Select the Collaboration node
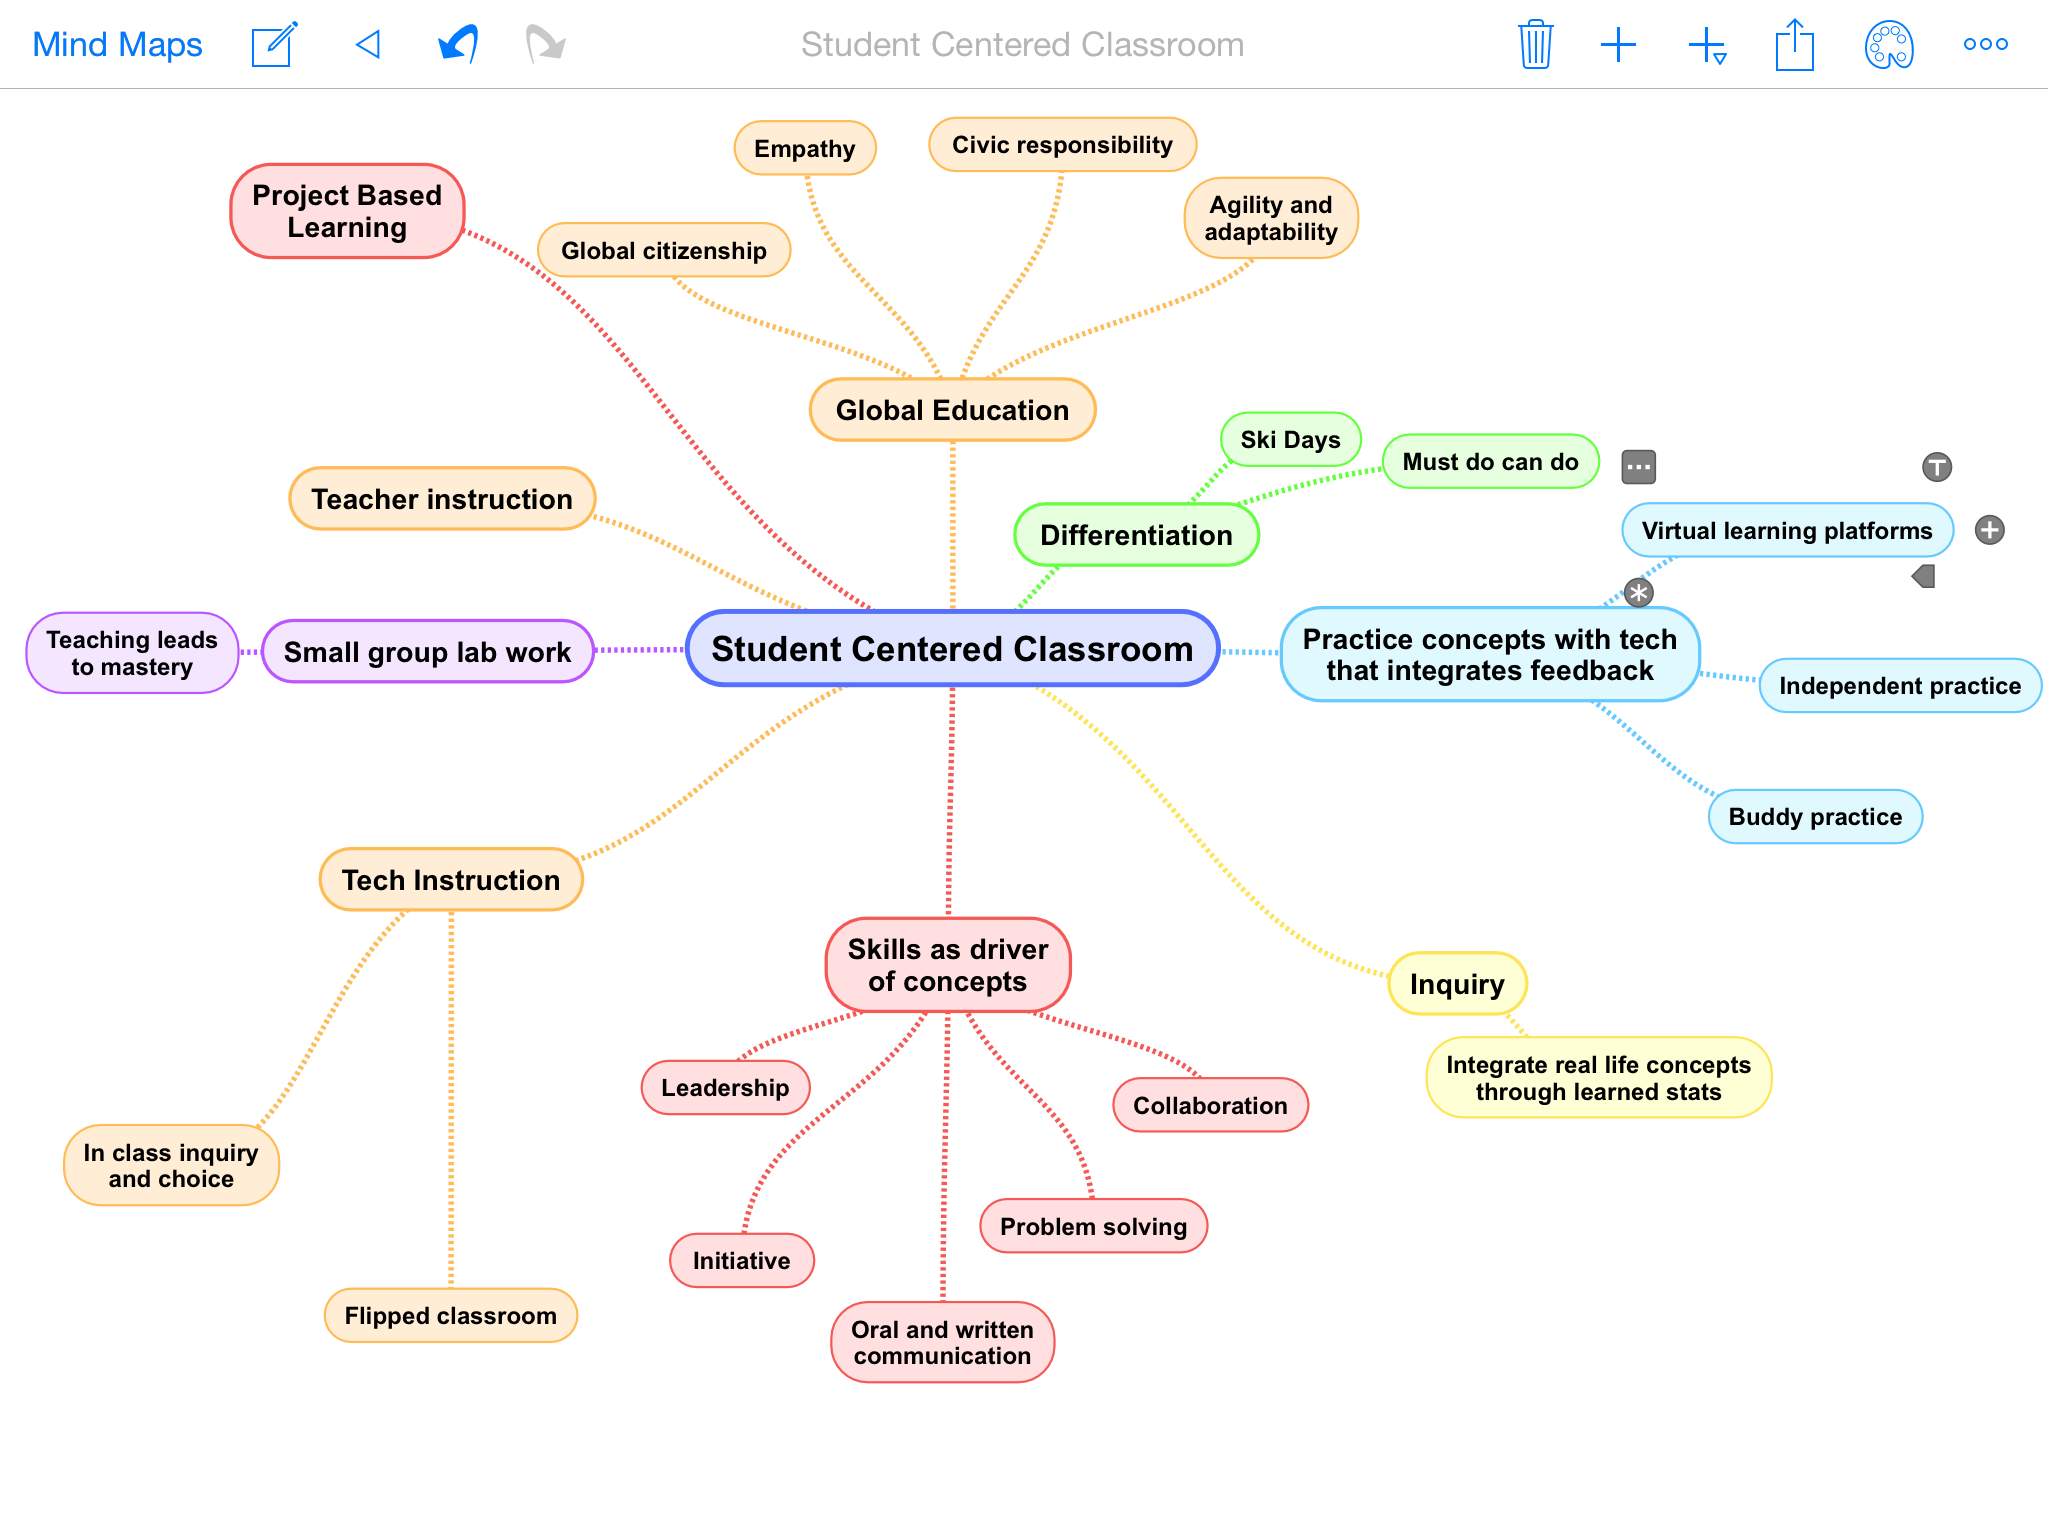The width and height of the screenshot is (2048, 1536). (x=1210, y=1106)
